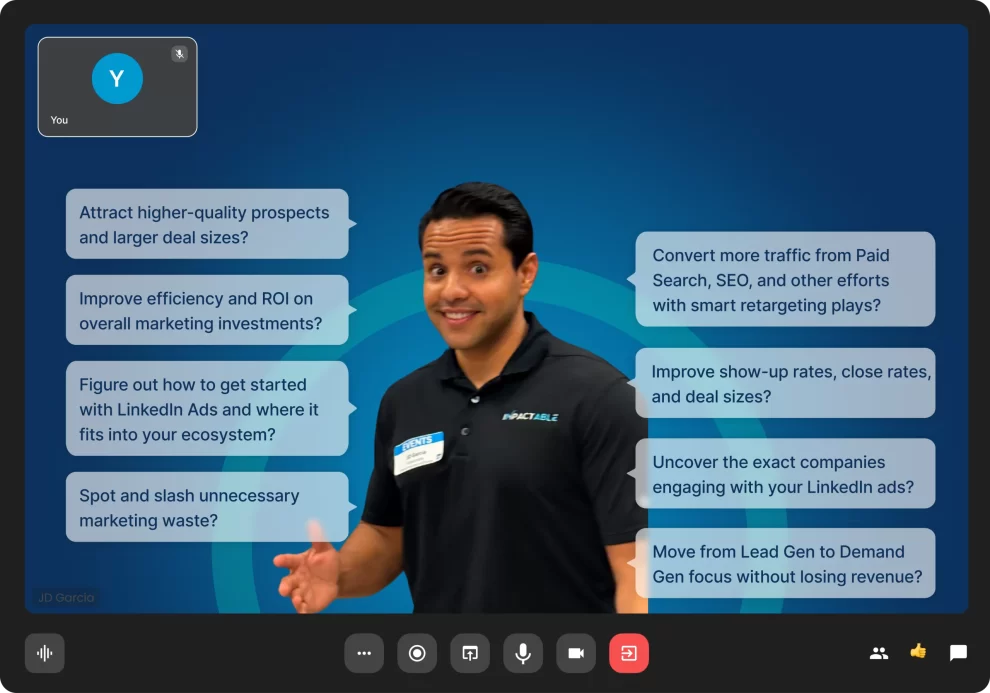Viewport: 990px width, 693px height.
Task: Click the Y avatar circle
Action: pyautogui.click(x=117, y=78)
